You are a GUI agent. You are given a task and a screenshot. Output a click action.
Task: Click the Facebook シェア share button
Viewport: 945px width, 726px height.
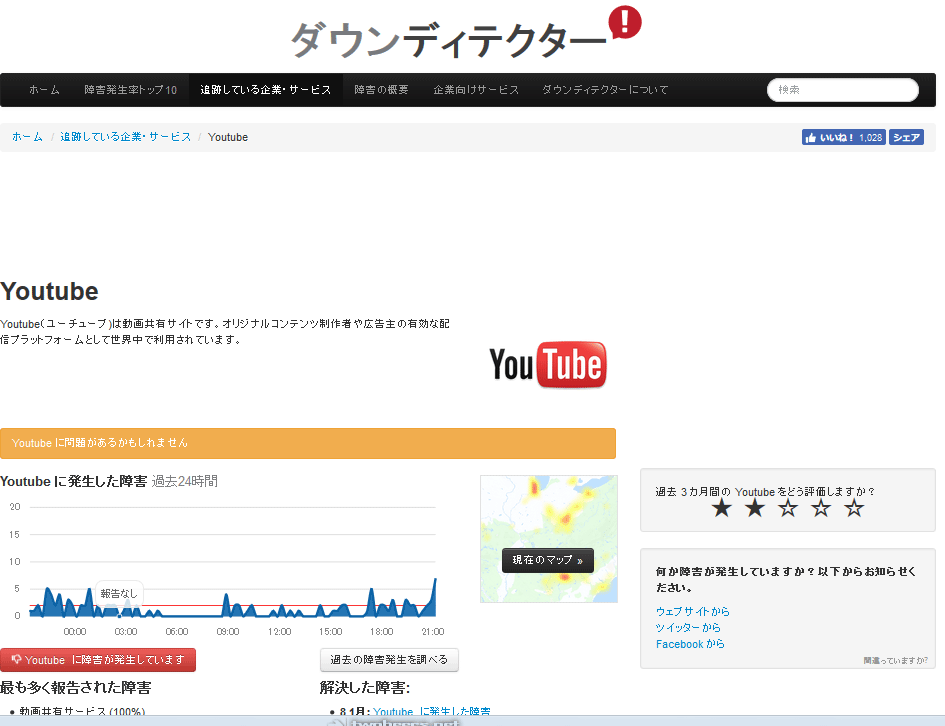[906, 137]
